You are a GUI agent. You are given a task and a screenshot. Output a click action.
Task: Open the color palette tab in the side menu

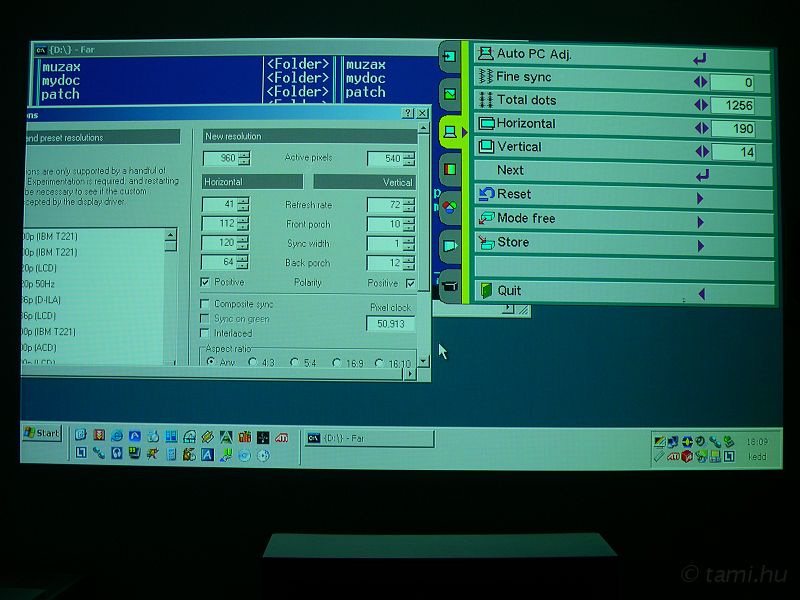point(451,208)
